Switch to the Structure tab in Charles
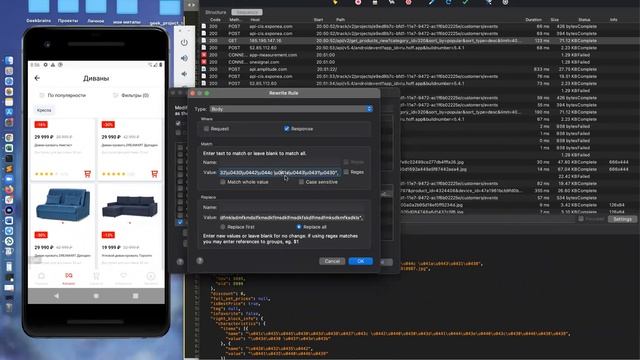640x360 pixels. click(216, 12)
